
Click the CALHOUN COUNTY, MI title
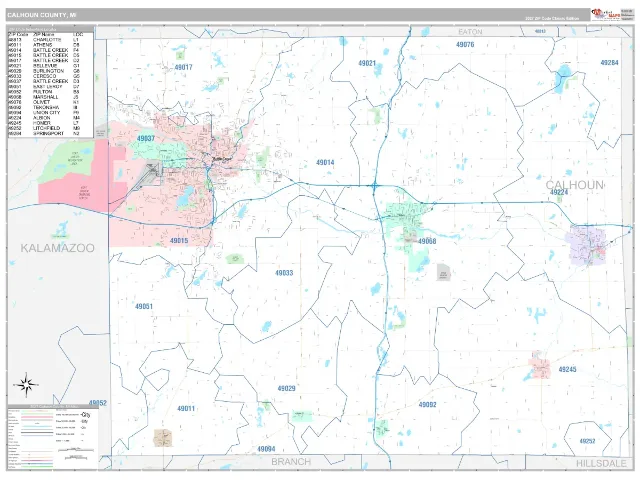(x=42, y=15)
